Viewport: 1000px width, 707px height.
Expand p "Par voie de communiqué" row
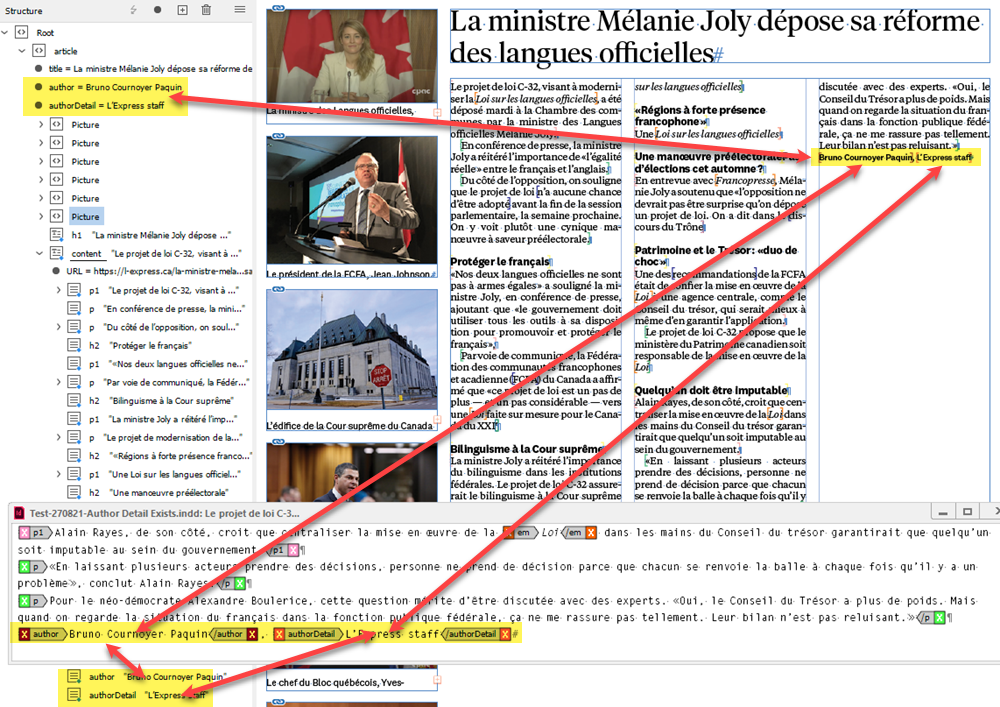click(x=58, y=382)
